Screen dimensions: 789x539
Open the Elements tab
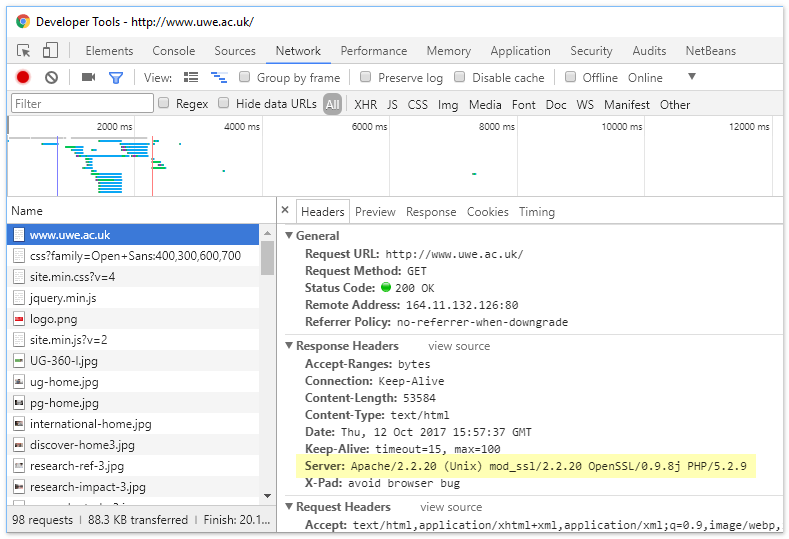109,51
